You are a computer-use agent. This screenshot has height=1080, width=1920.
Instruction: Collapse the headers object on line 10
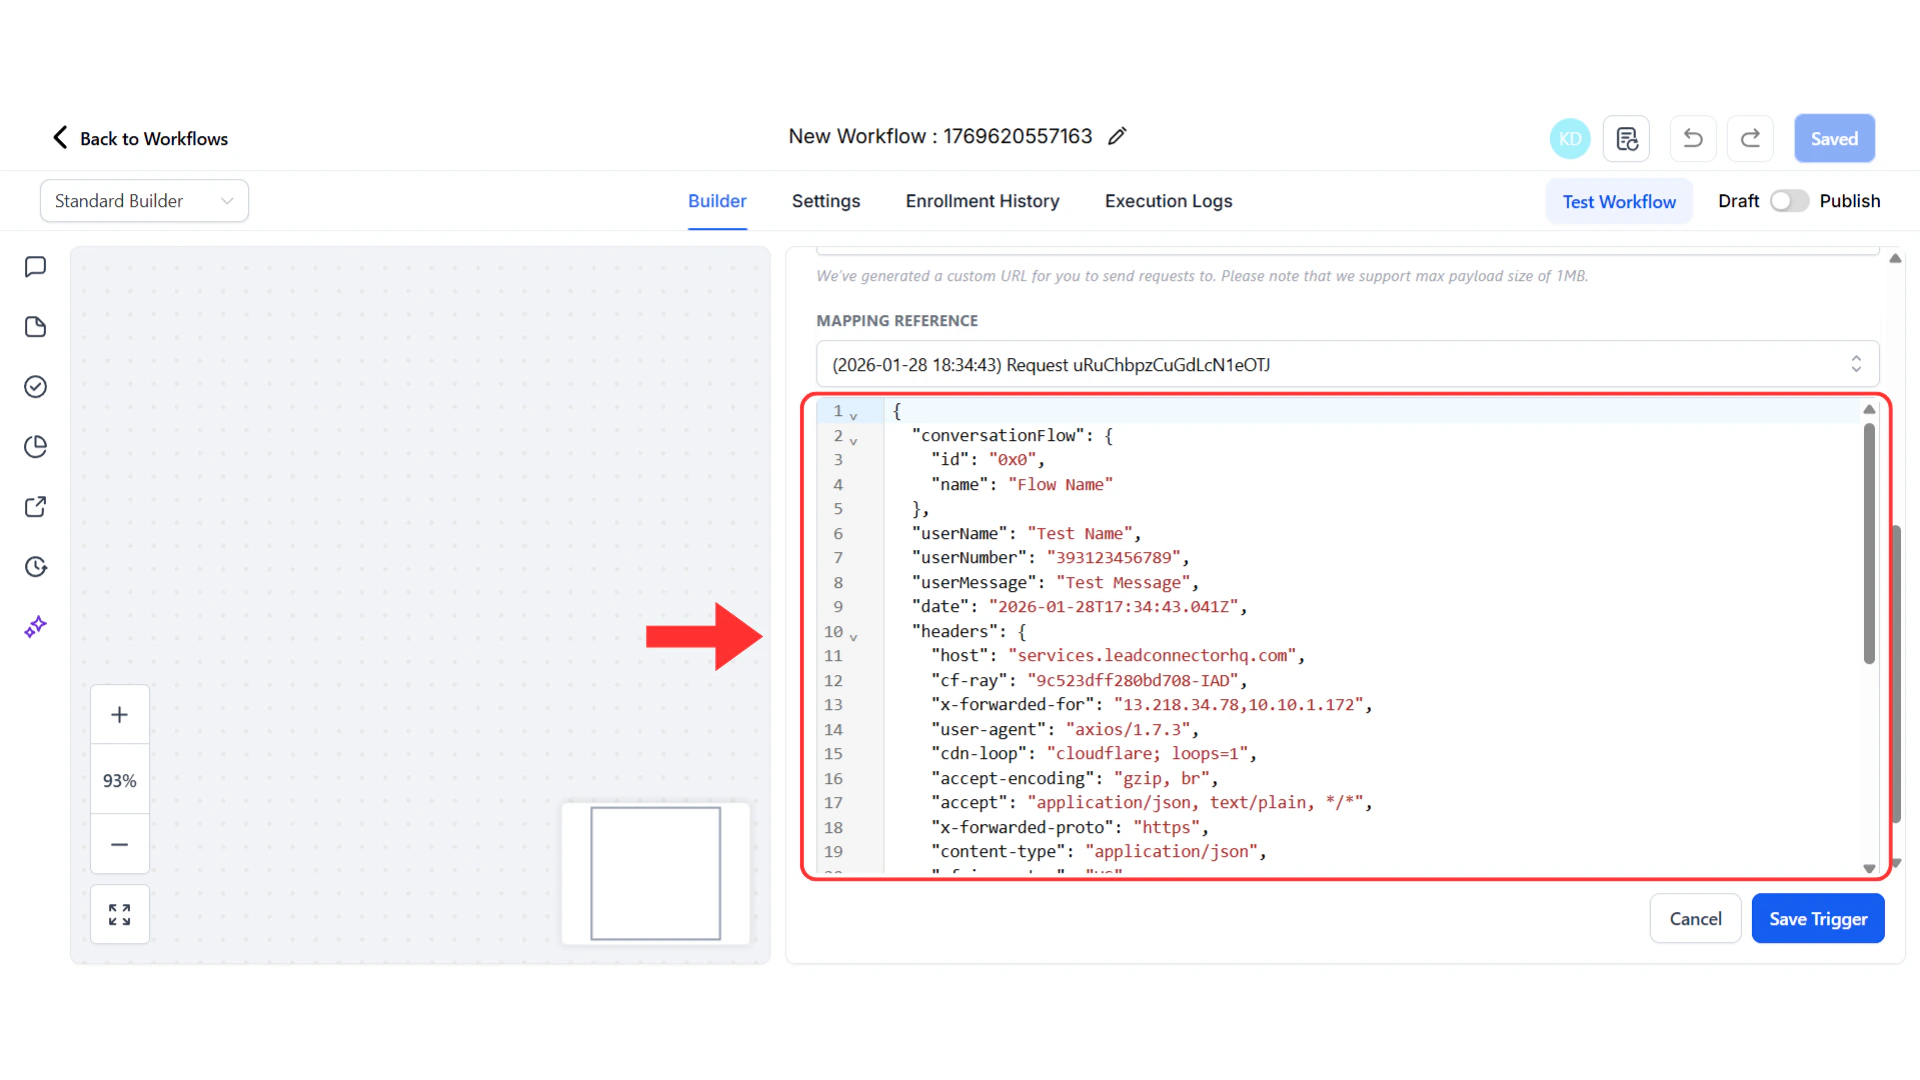(x=854, y=635)
